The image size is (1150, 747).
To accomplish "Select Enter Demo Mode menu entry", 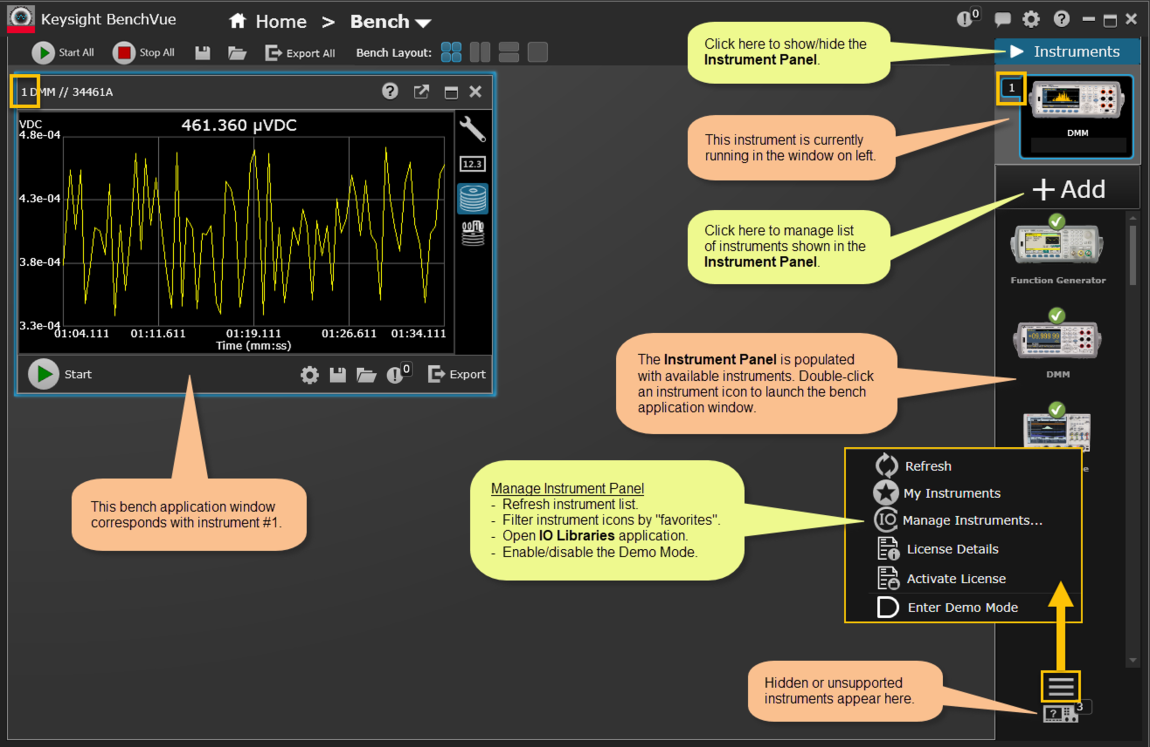I will pyautogui.click(x=962, y=607).
